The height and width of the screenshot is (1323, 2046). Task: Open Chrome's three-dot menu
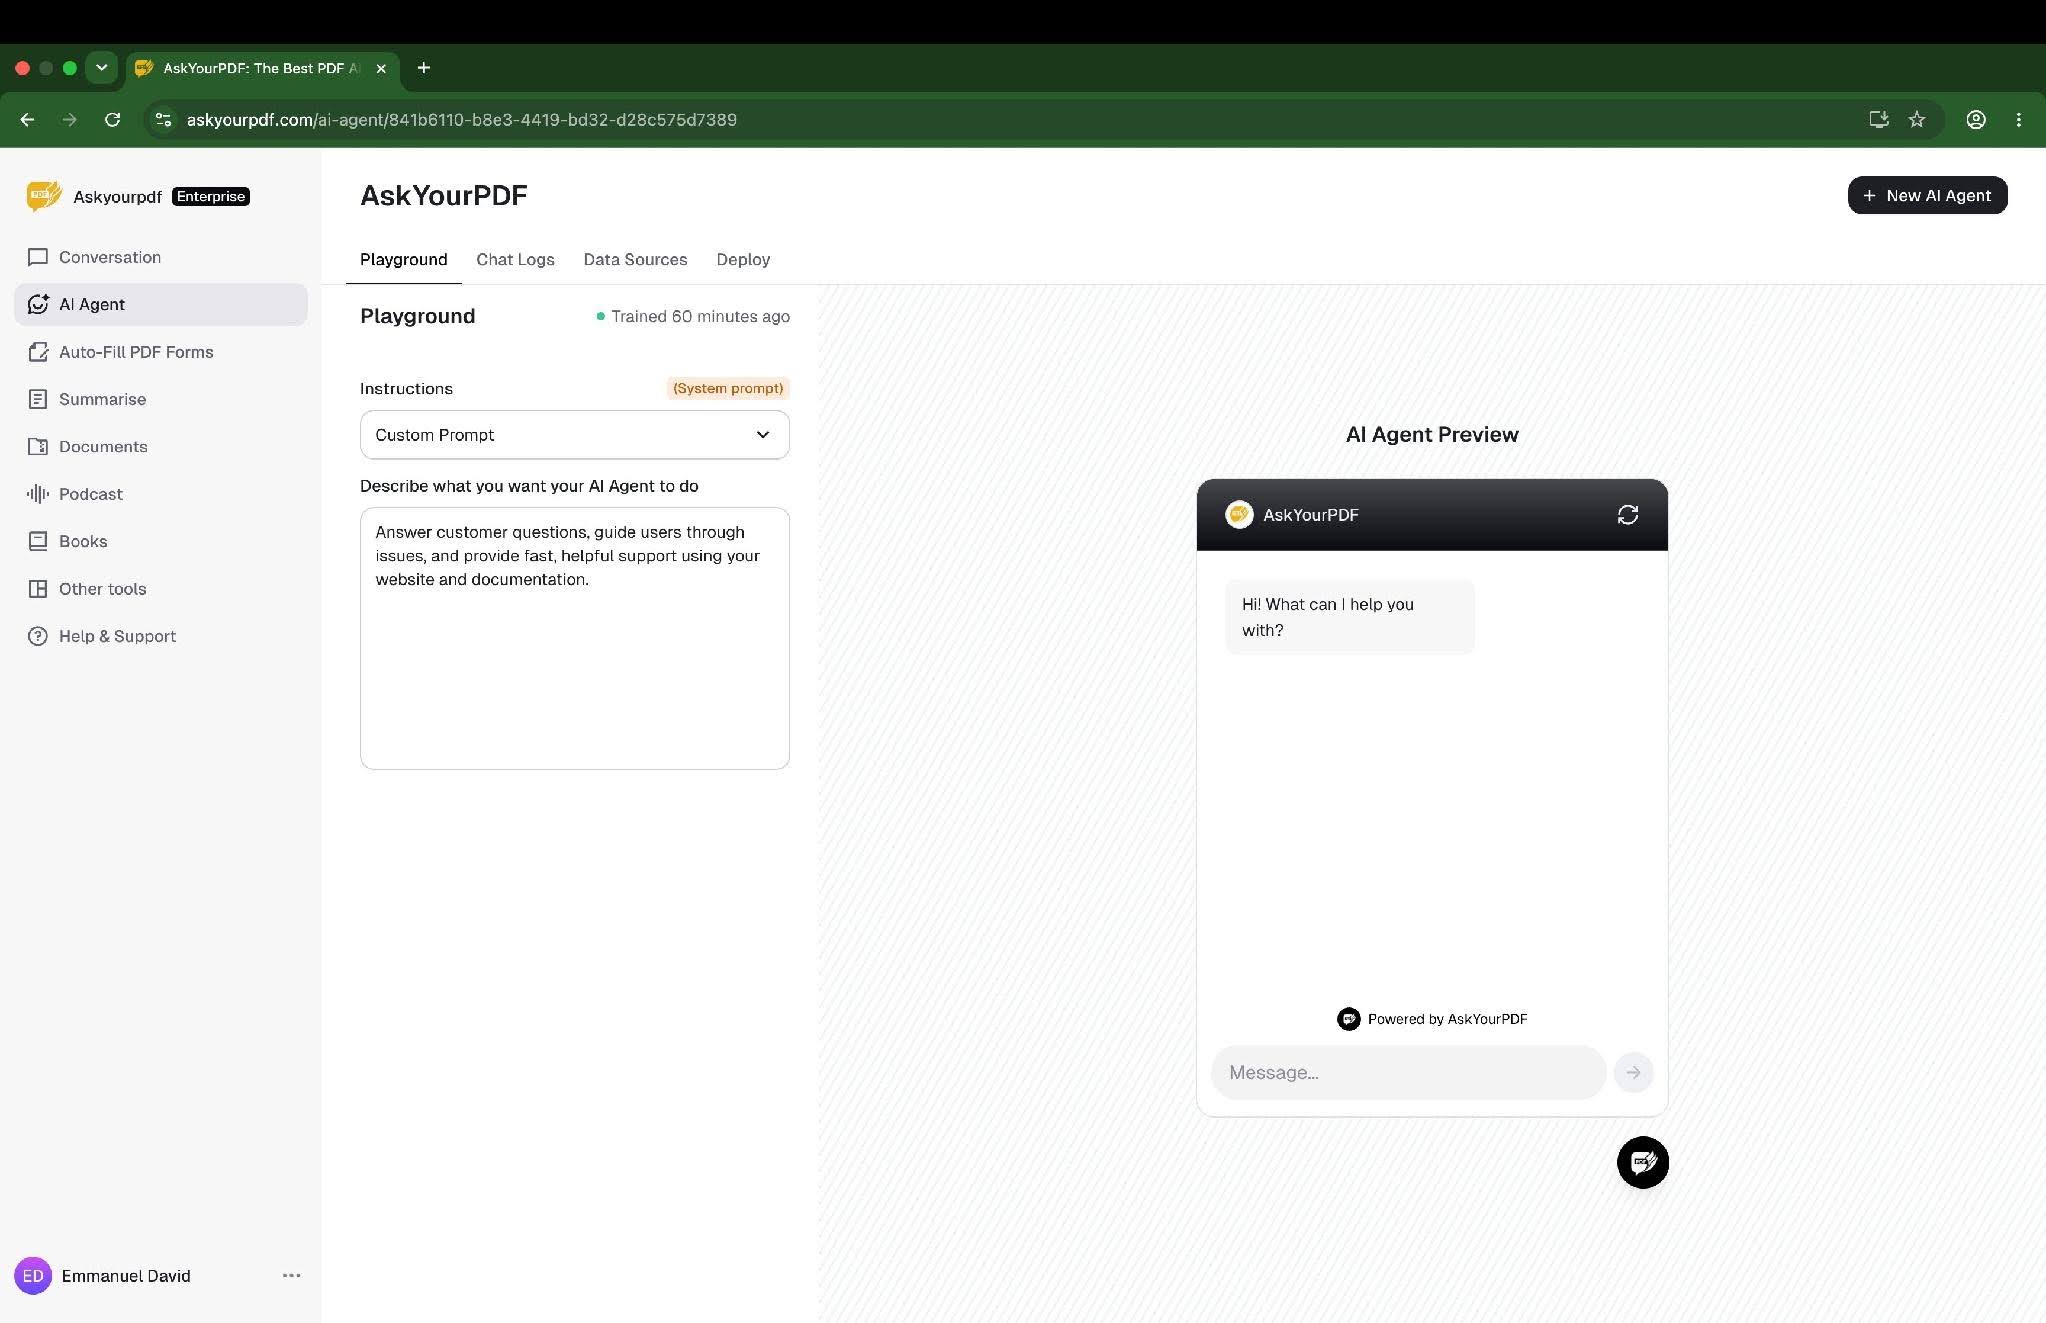pyautogui.click(x=2019, y=120)
